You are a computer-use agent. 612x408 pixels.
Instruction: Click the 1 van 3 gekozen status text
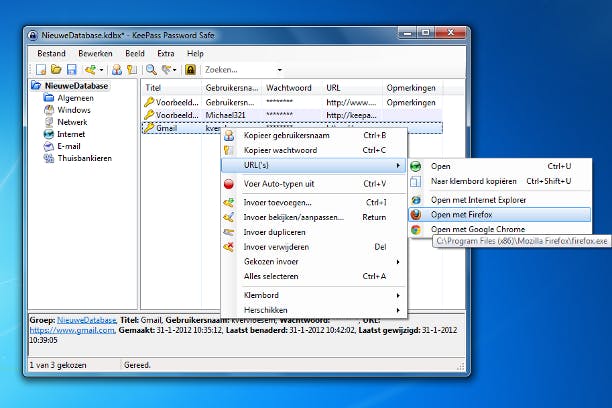58,365
